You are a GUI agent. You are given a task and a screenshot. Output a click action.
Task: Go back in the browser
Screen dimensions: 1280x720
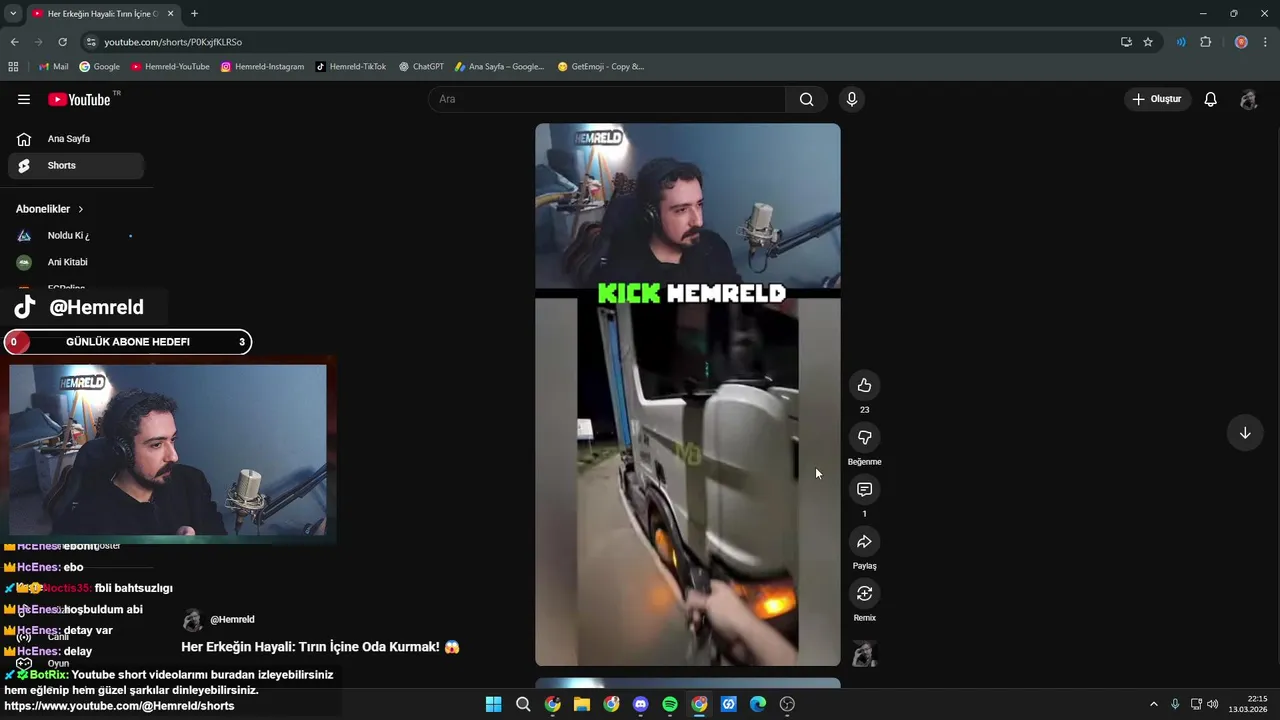14,42
